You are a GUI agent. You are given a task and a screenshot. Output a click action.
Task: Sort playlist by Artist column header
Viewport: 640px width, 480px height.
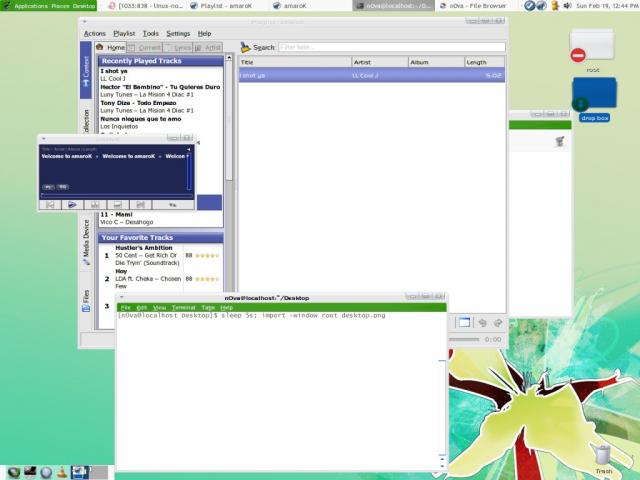coord(380,62)
